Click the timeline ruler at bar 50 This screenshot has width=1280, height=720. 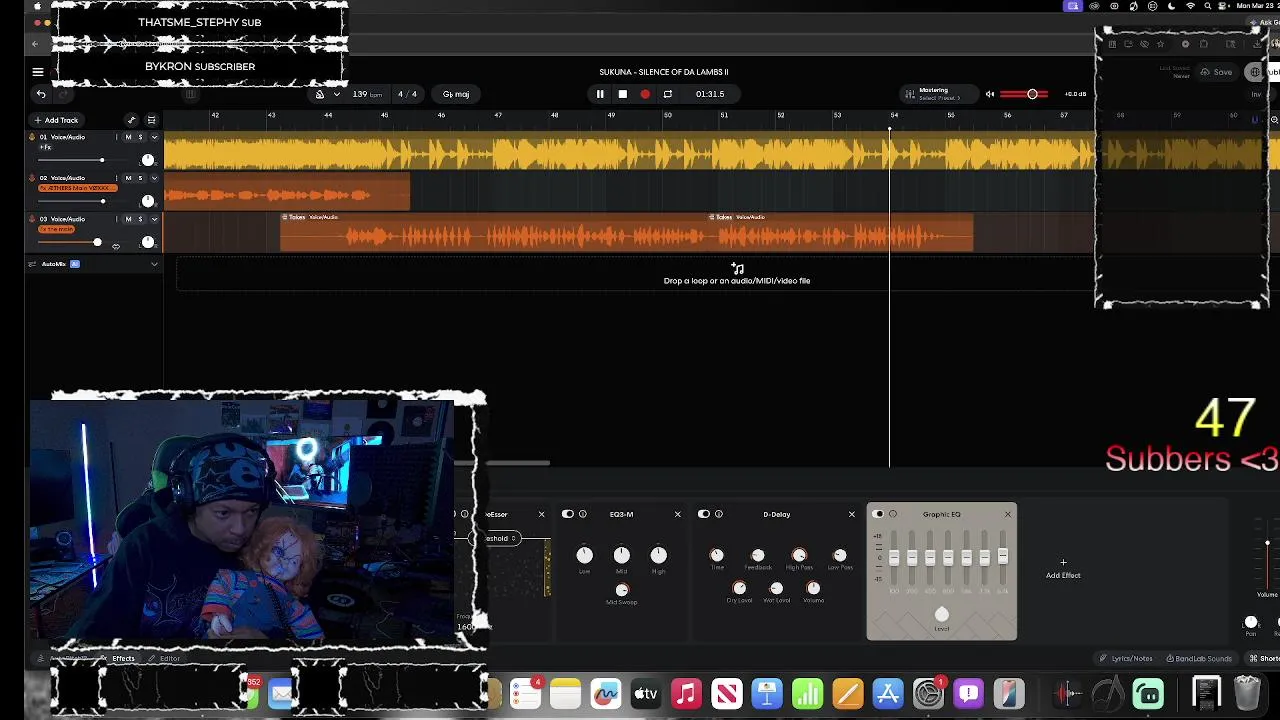coord(668,116)
